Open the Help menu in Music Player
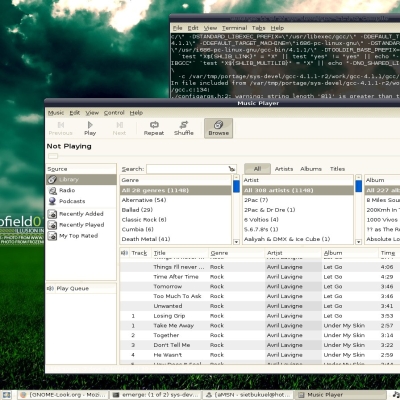This screenshot has height=400, width=400. click(136, 113)
